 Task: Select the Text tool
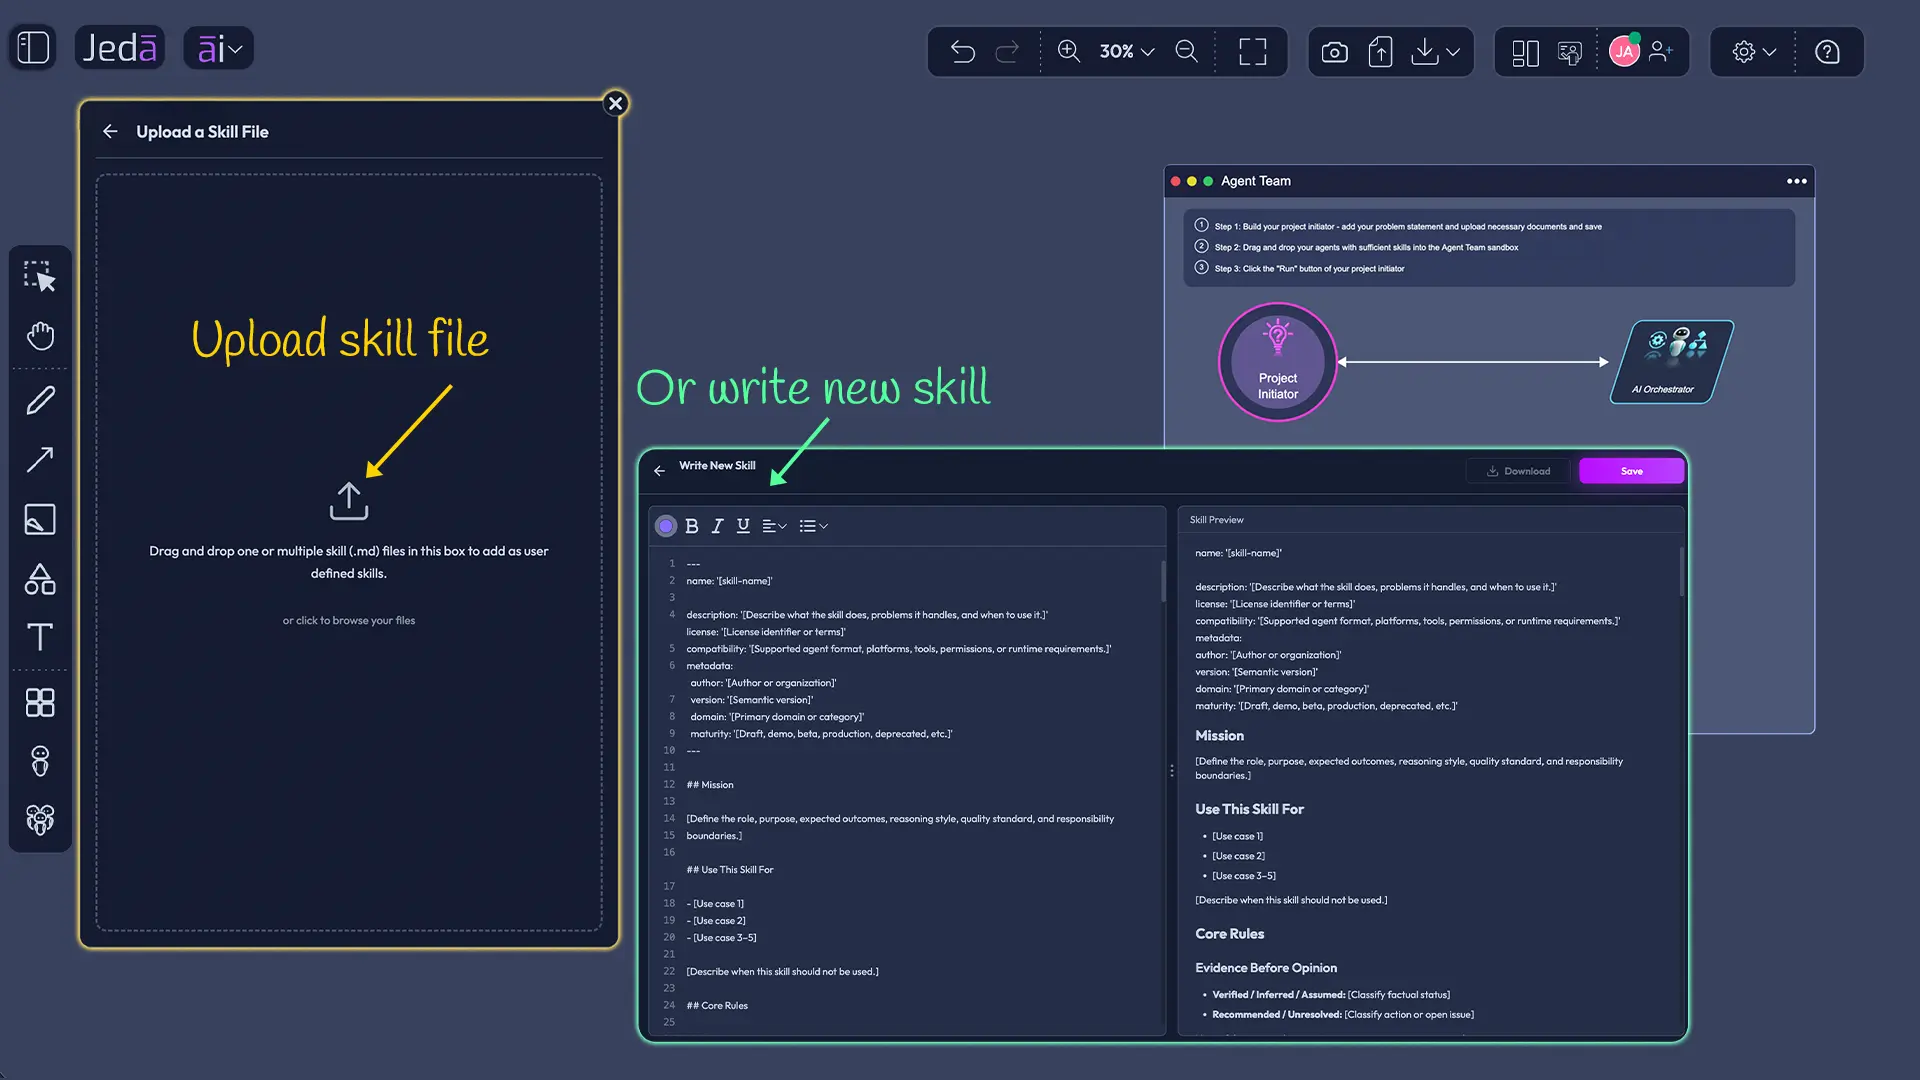40,637
